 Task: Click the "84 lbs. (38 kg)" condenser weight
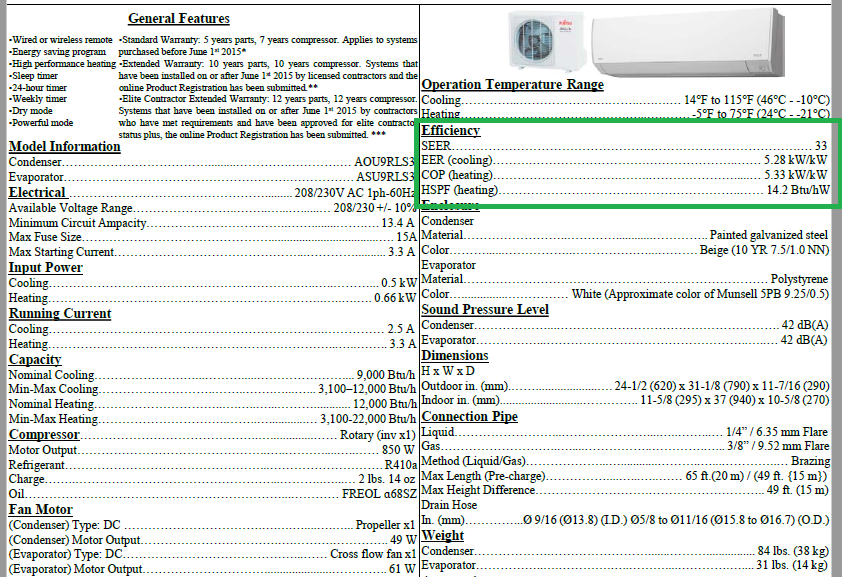(793, 551)
